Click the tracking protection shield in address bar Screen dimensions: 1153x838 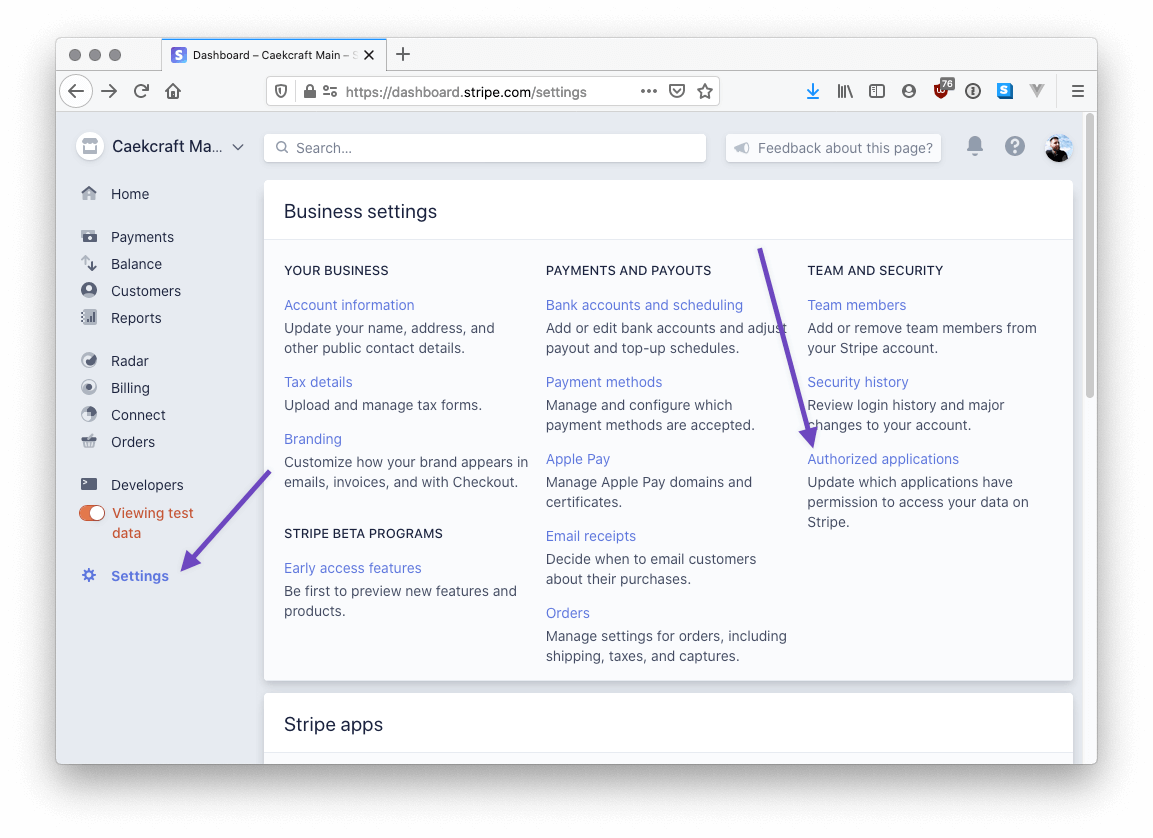coord(280,91)
